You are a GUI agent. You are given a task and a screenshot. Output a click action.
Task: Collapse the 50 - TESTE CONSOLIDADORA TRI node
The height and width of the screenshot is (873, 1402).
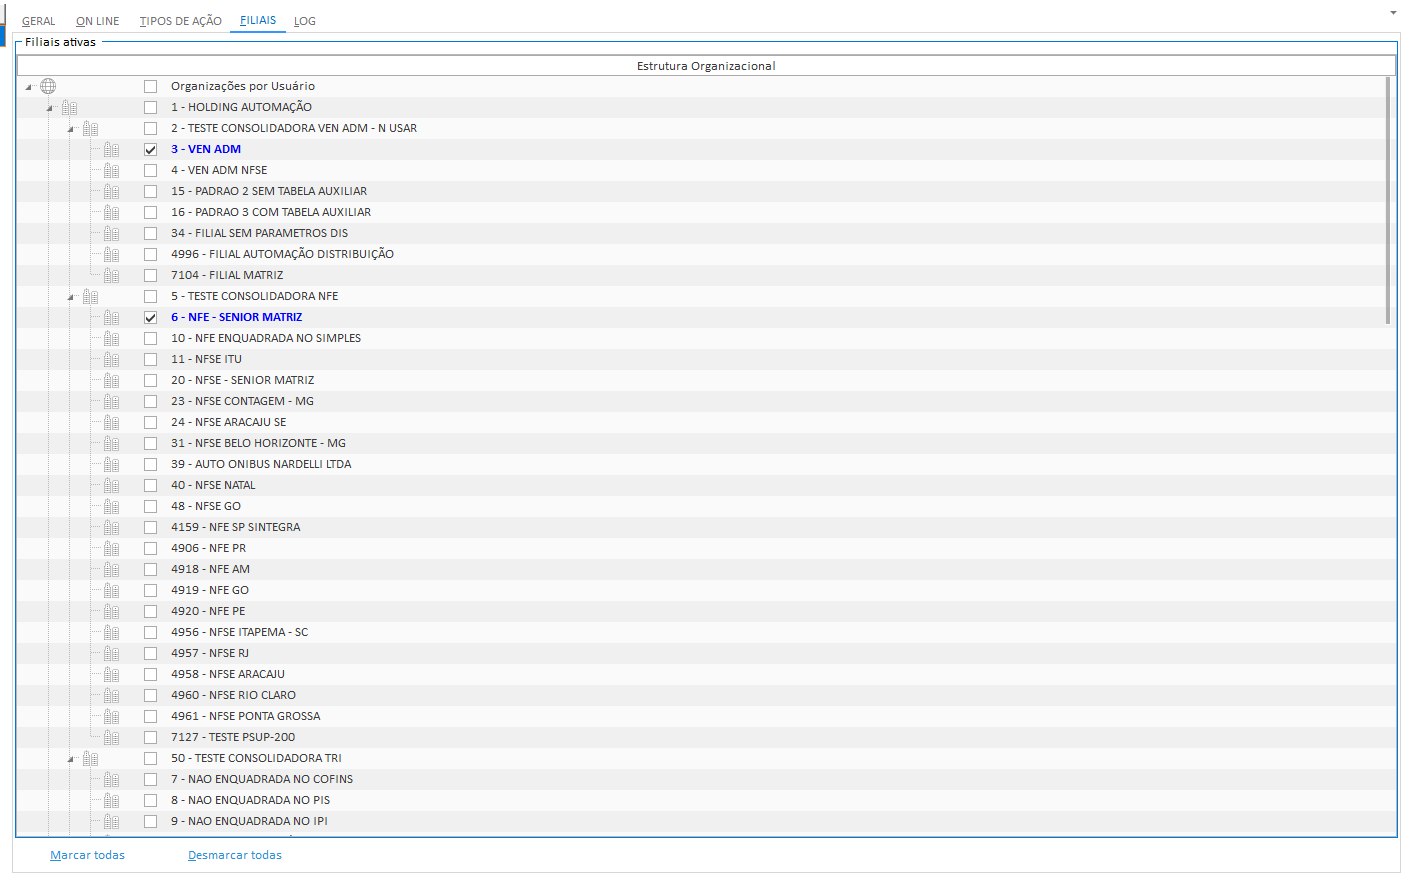coord(71,759)
